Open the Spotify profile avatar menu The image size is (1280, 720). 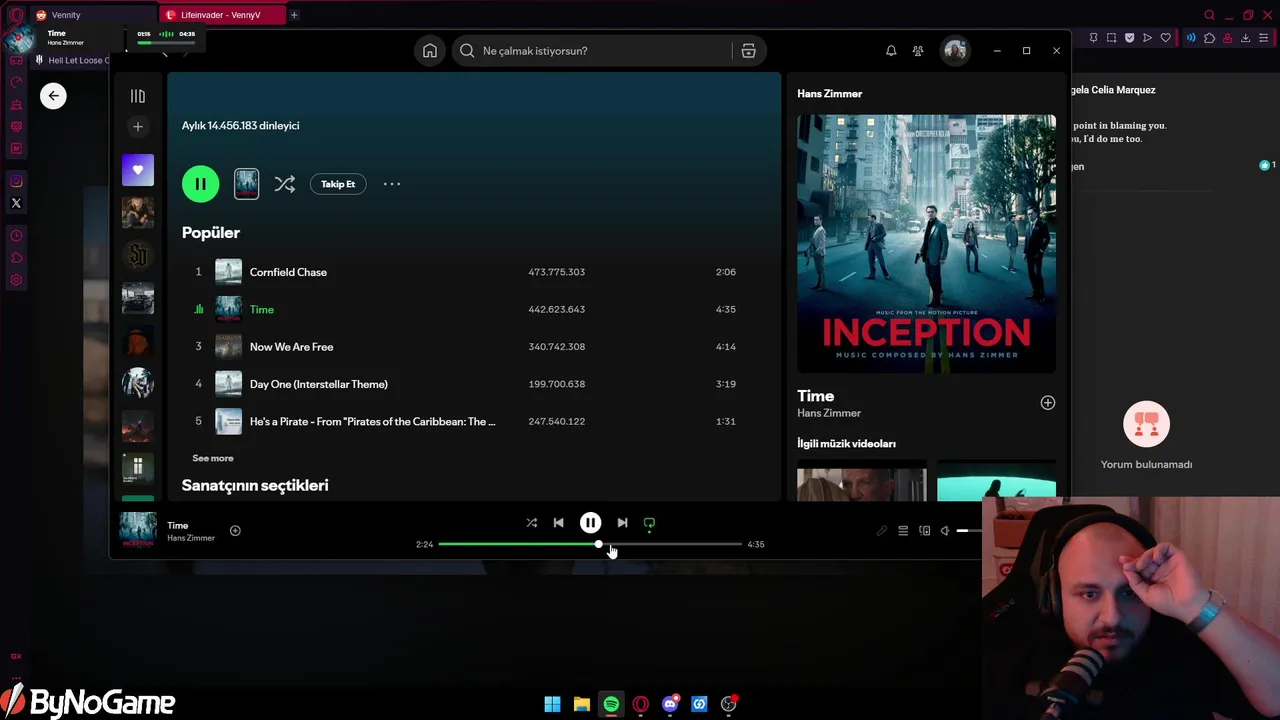(x=955, y=51)
